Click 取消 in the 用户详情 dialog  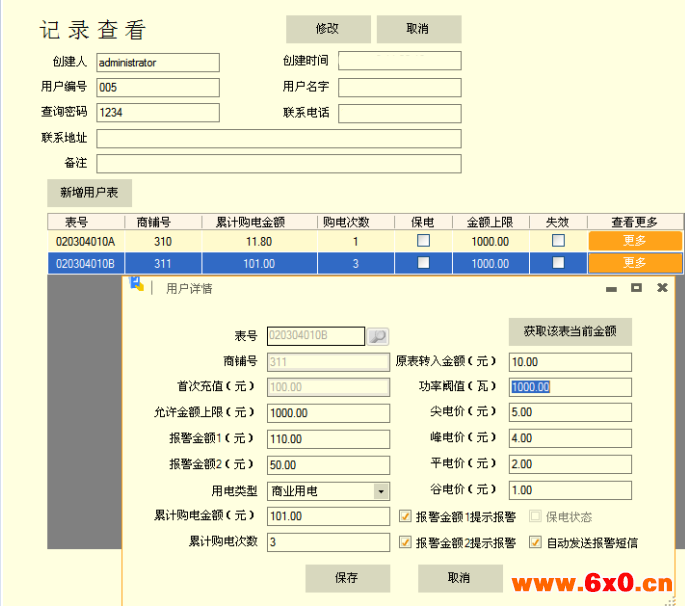coord(460,578)
